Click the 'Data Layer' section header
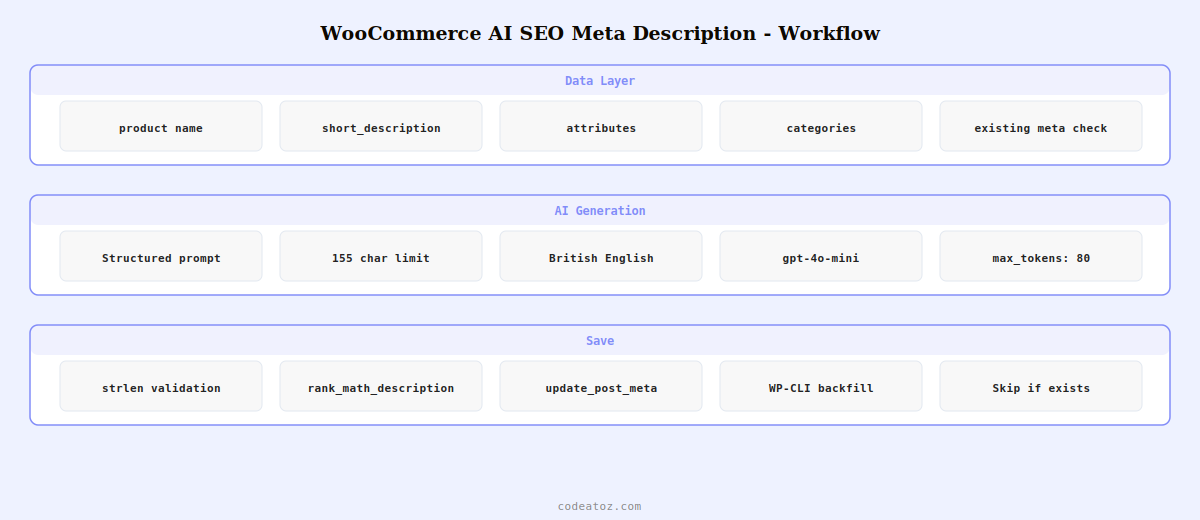Image resolution: width=1200 pixels, height=520 pixels. (600, 81)
